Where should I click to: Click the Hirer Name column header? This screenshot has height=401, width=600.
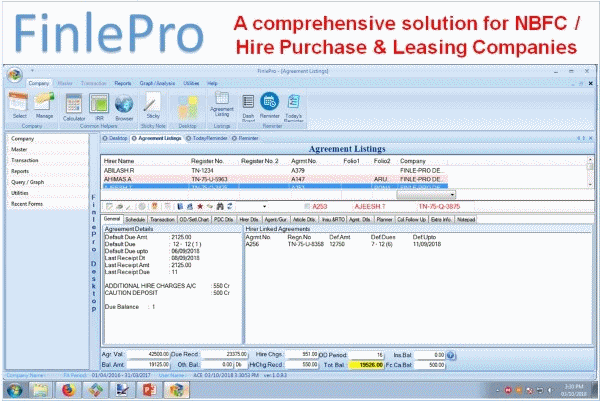point(119,161)
